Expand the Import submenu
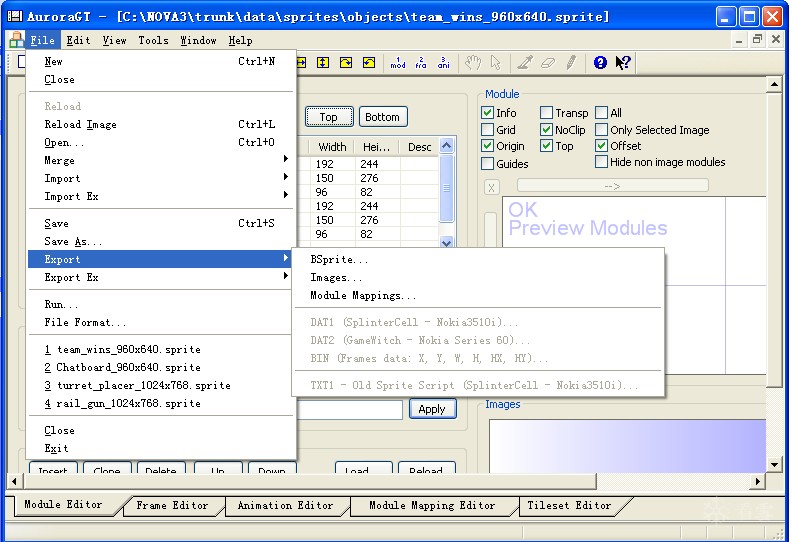The height and width of the screenshot is (542, 792). coord(161,178)
